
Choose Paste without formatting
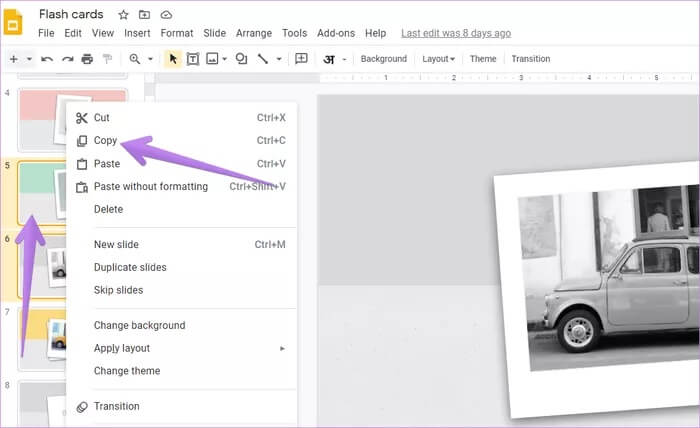click(x=181, y=187)
